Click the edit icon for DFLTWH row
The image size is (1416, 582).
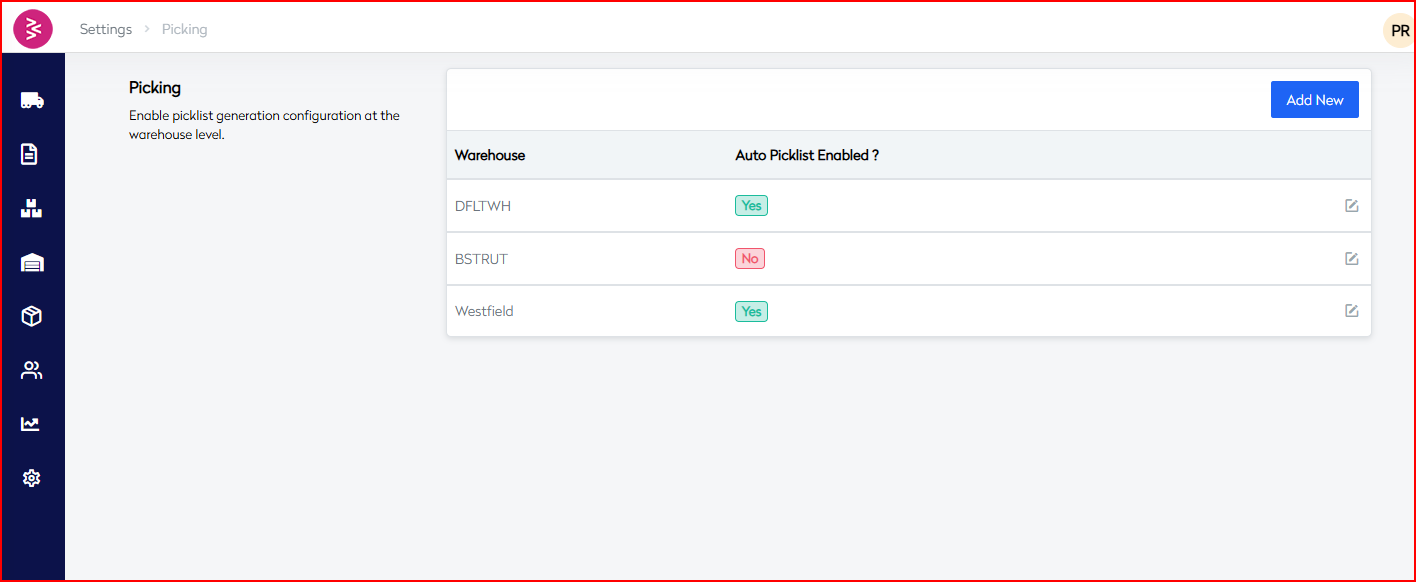(x=1351, y=205)
